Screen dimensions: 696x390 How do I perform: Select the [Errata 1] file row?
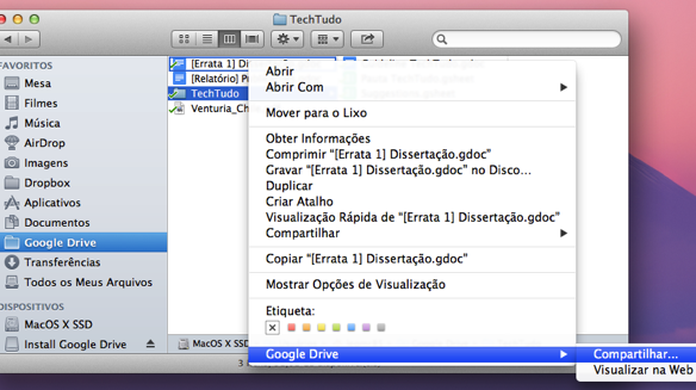208,63
